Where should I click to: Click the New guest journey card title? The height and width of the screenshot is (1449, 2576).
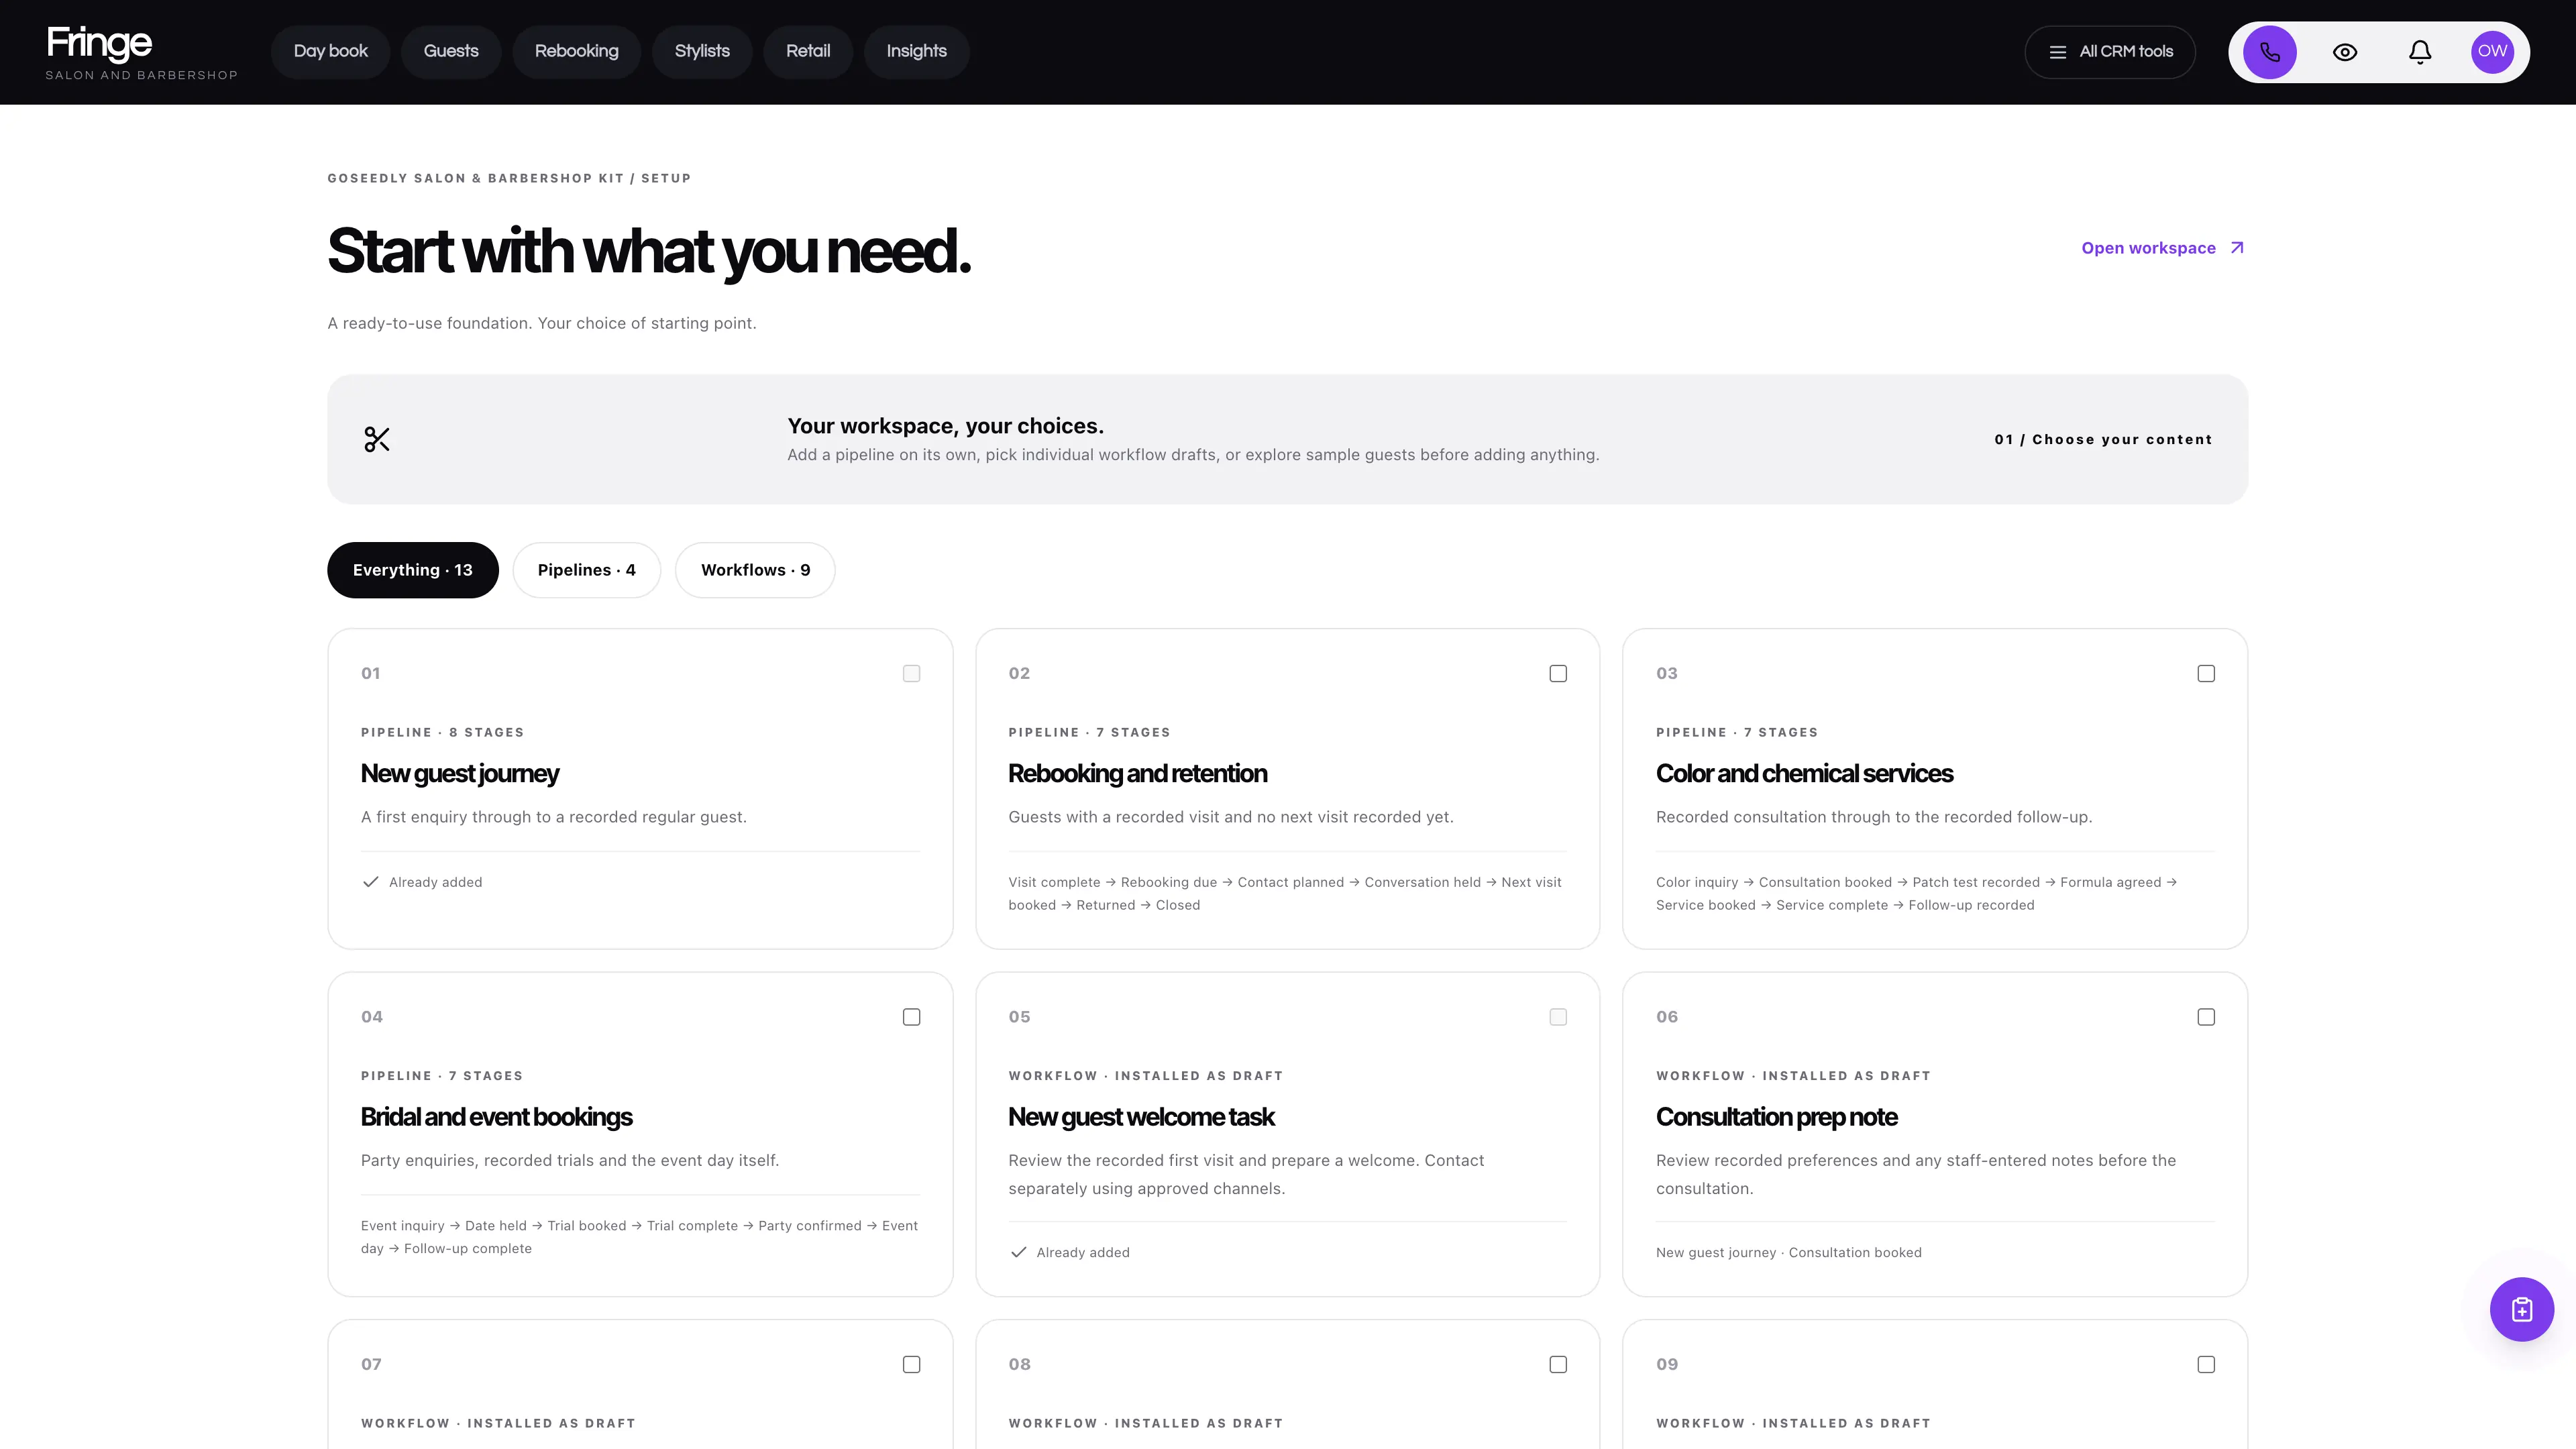pos(460,774)
